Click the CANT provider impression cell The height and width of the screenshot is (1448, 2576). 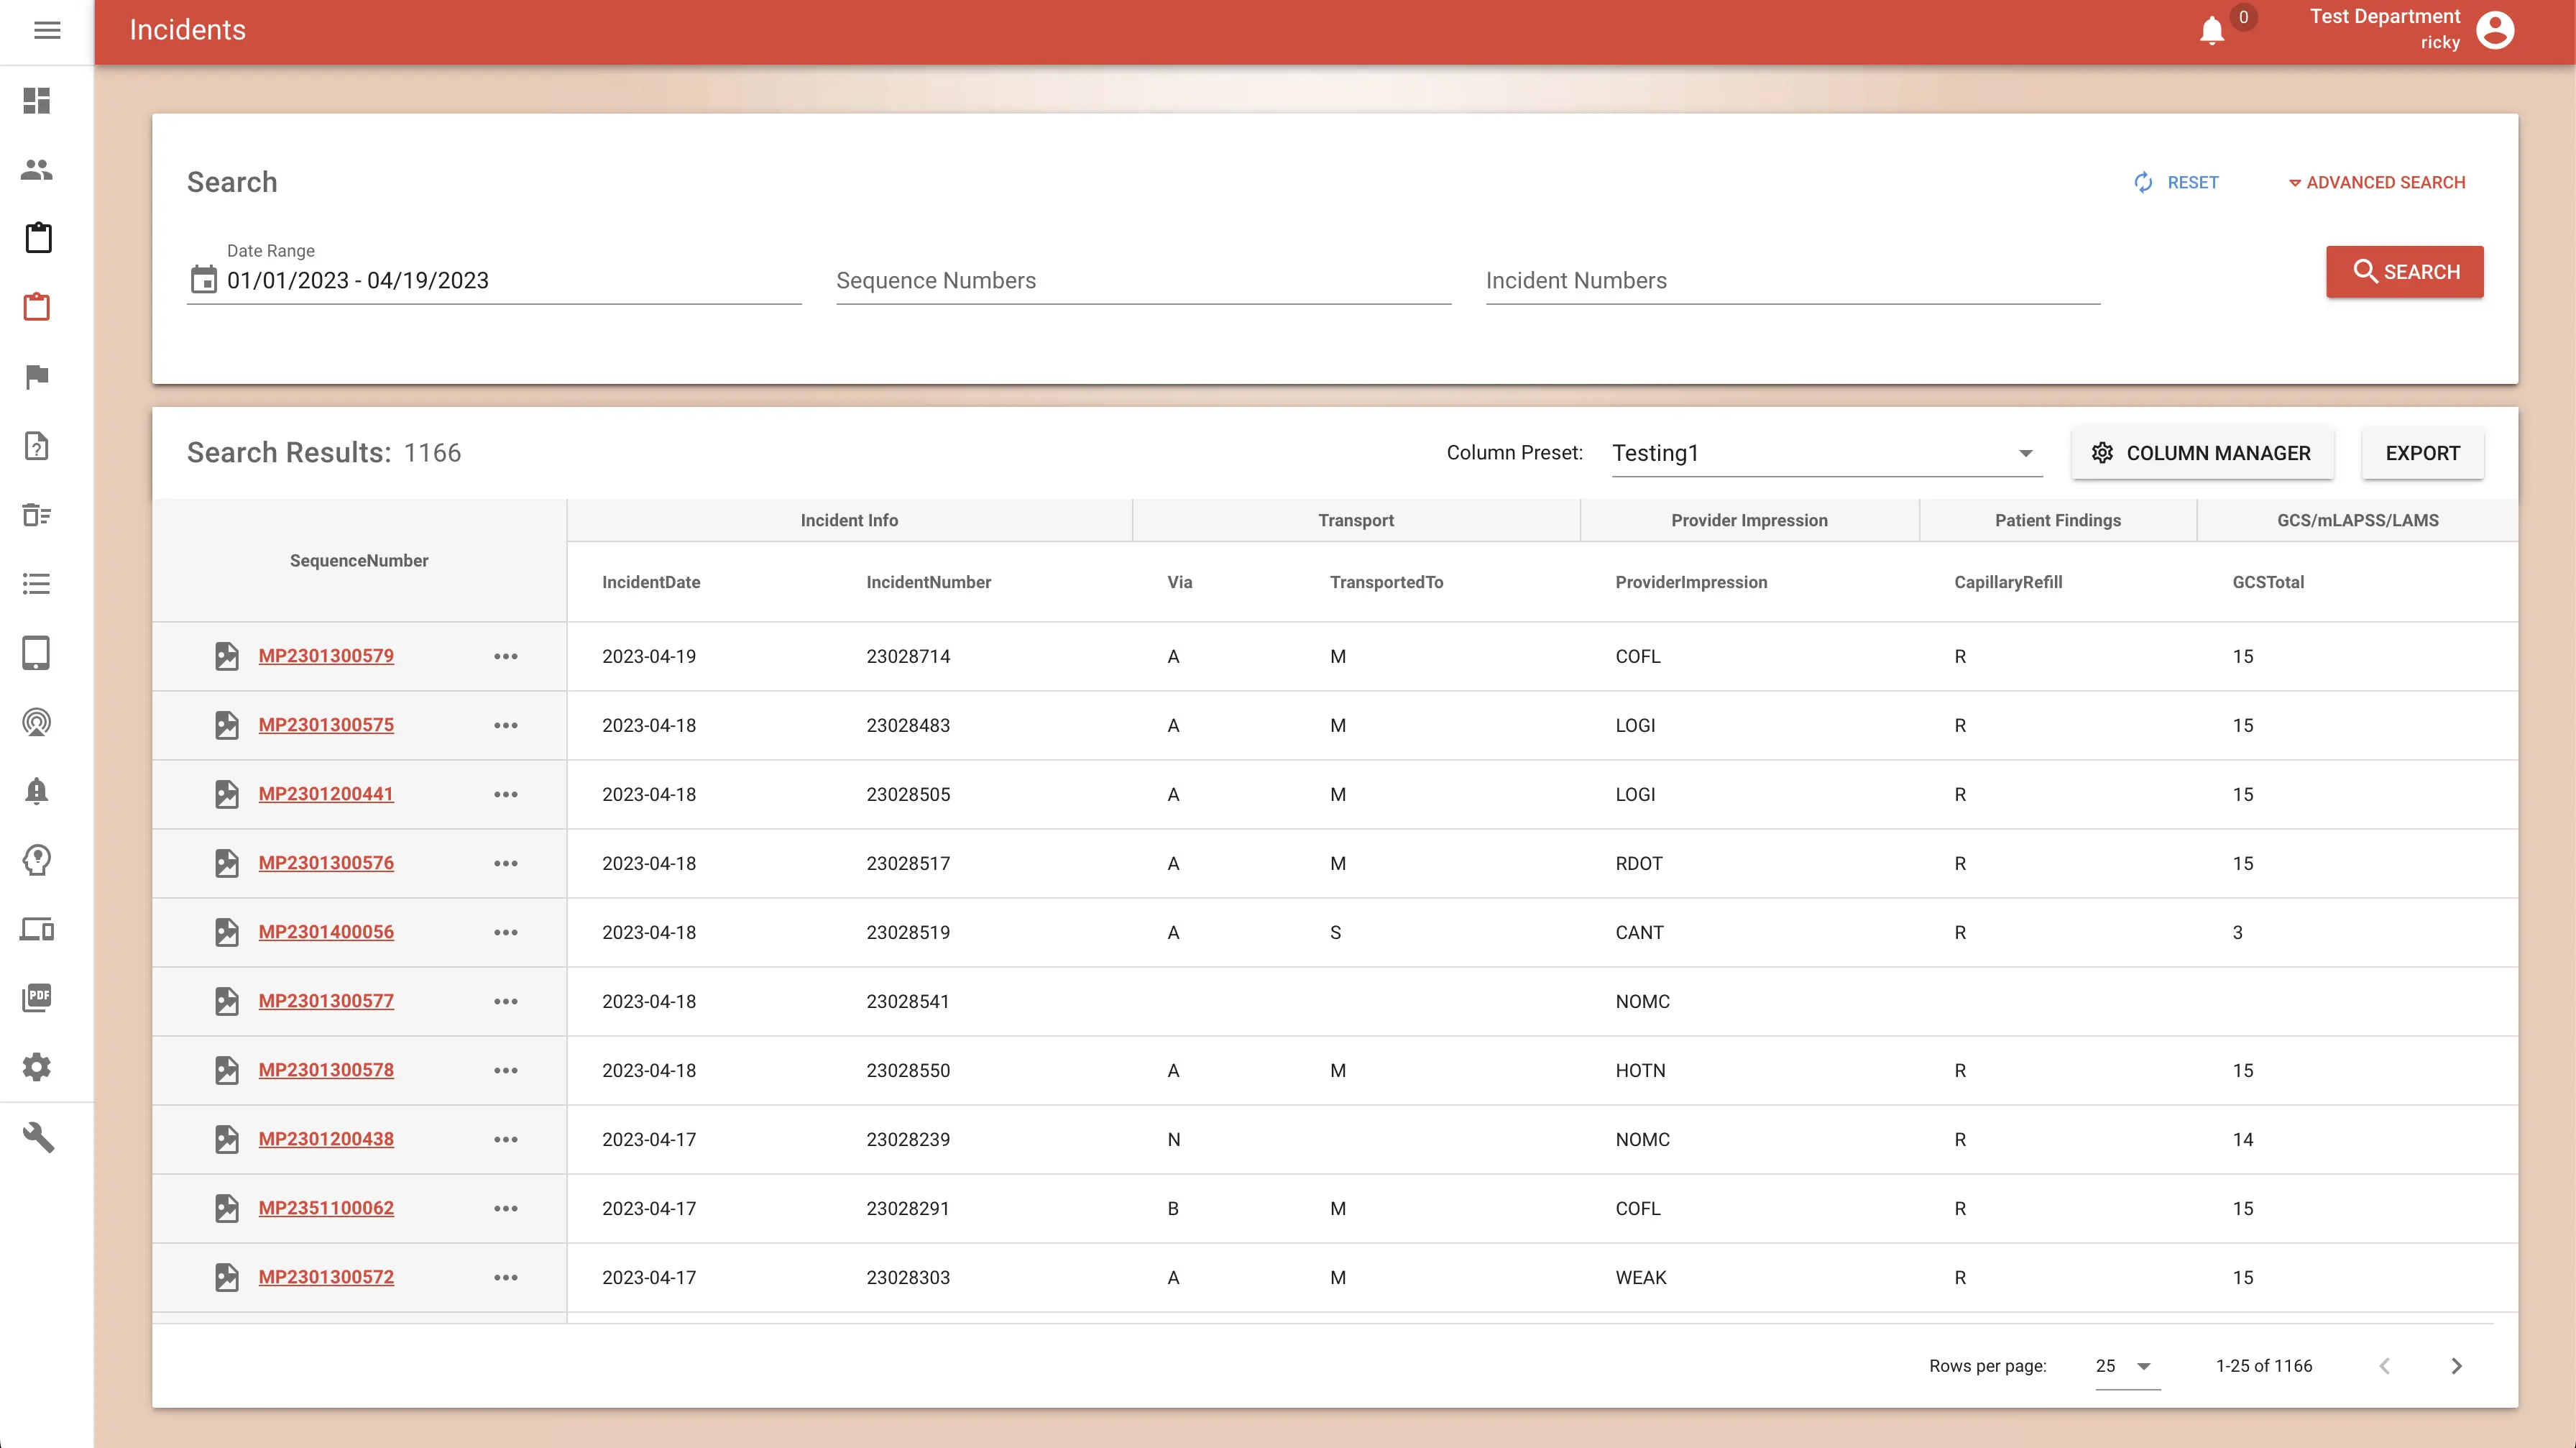tap(1639, 932)
